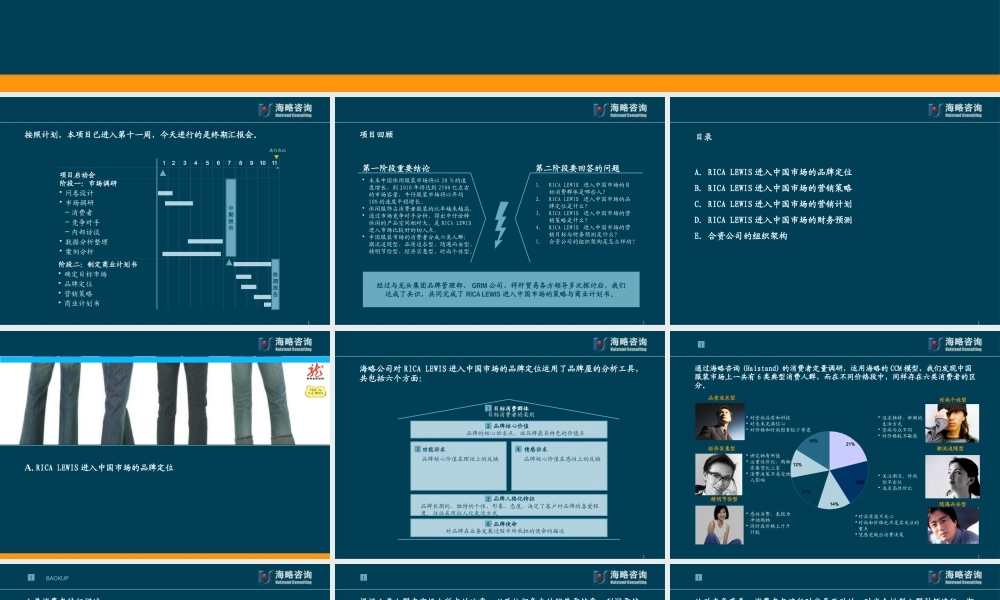Click the 第二阶段要回答的问题 heading

(578, 168)
